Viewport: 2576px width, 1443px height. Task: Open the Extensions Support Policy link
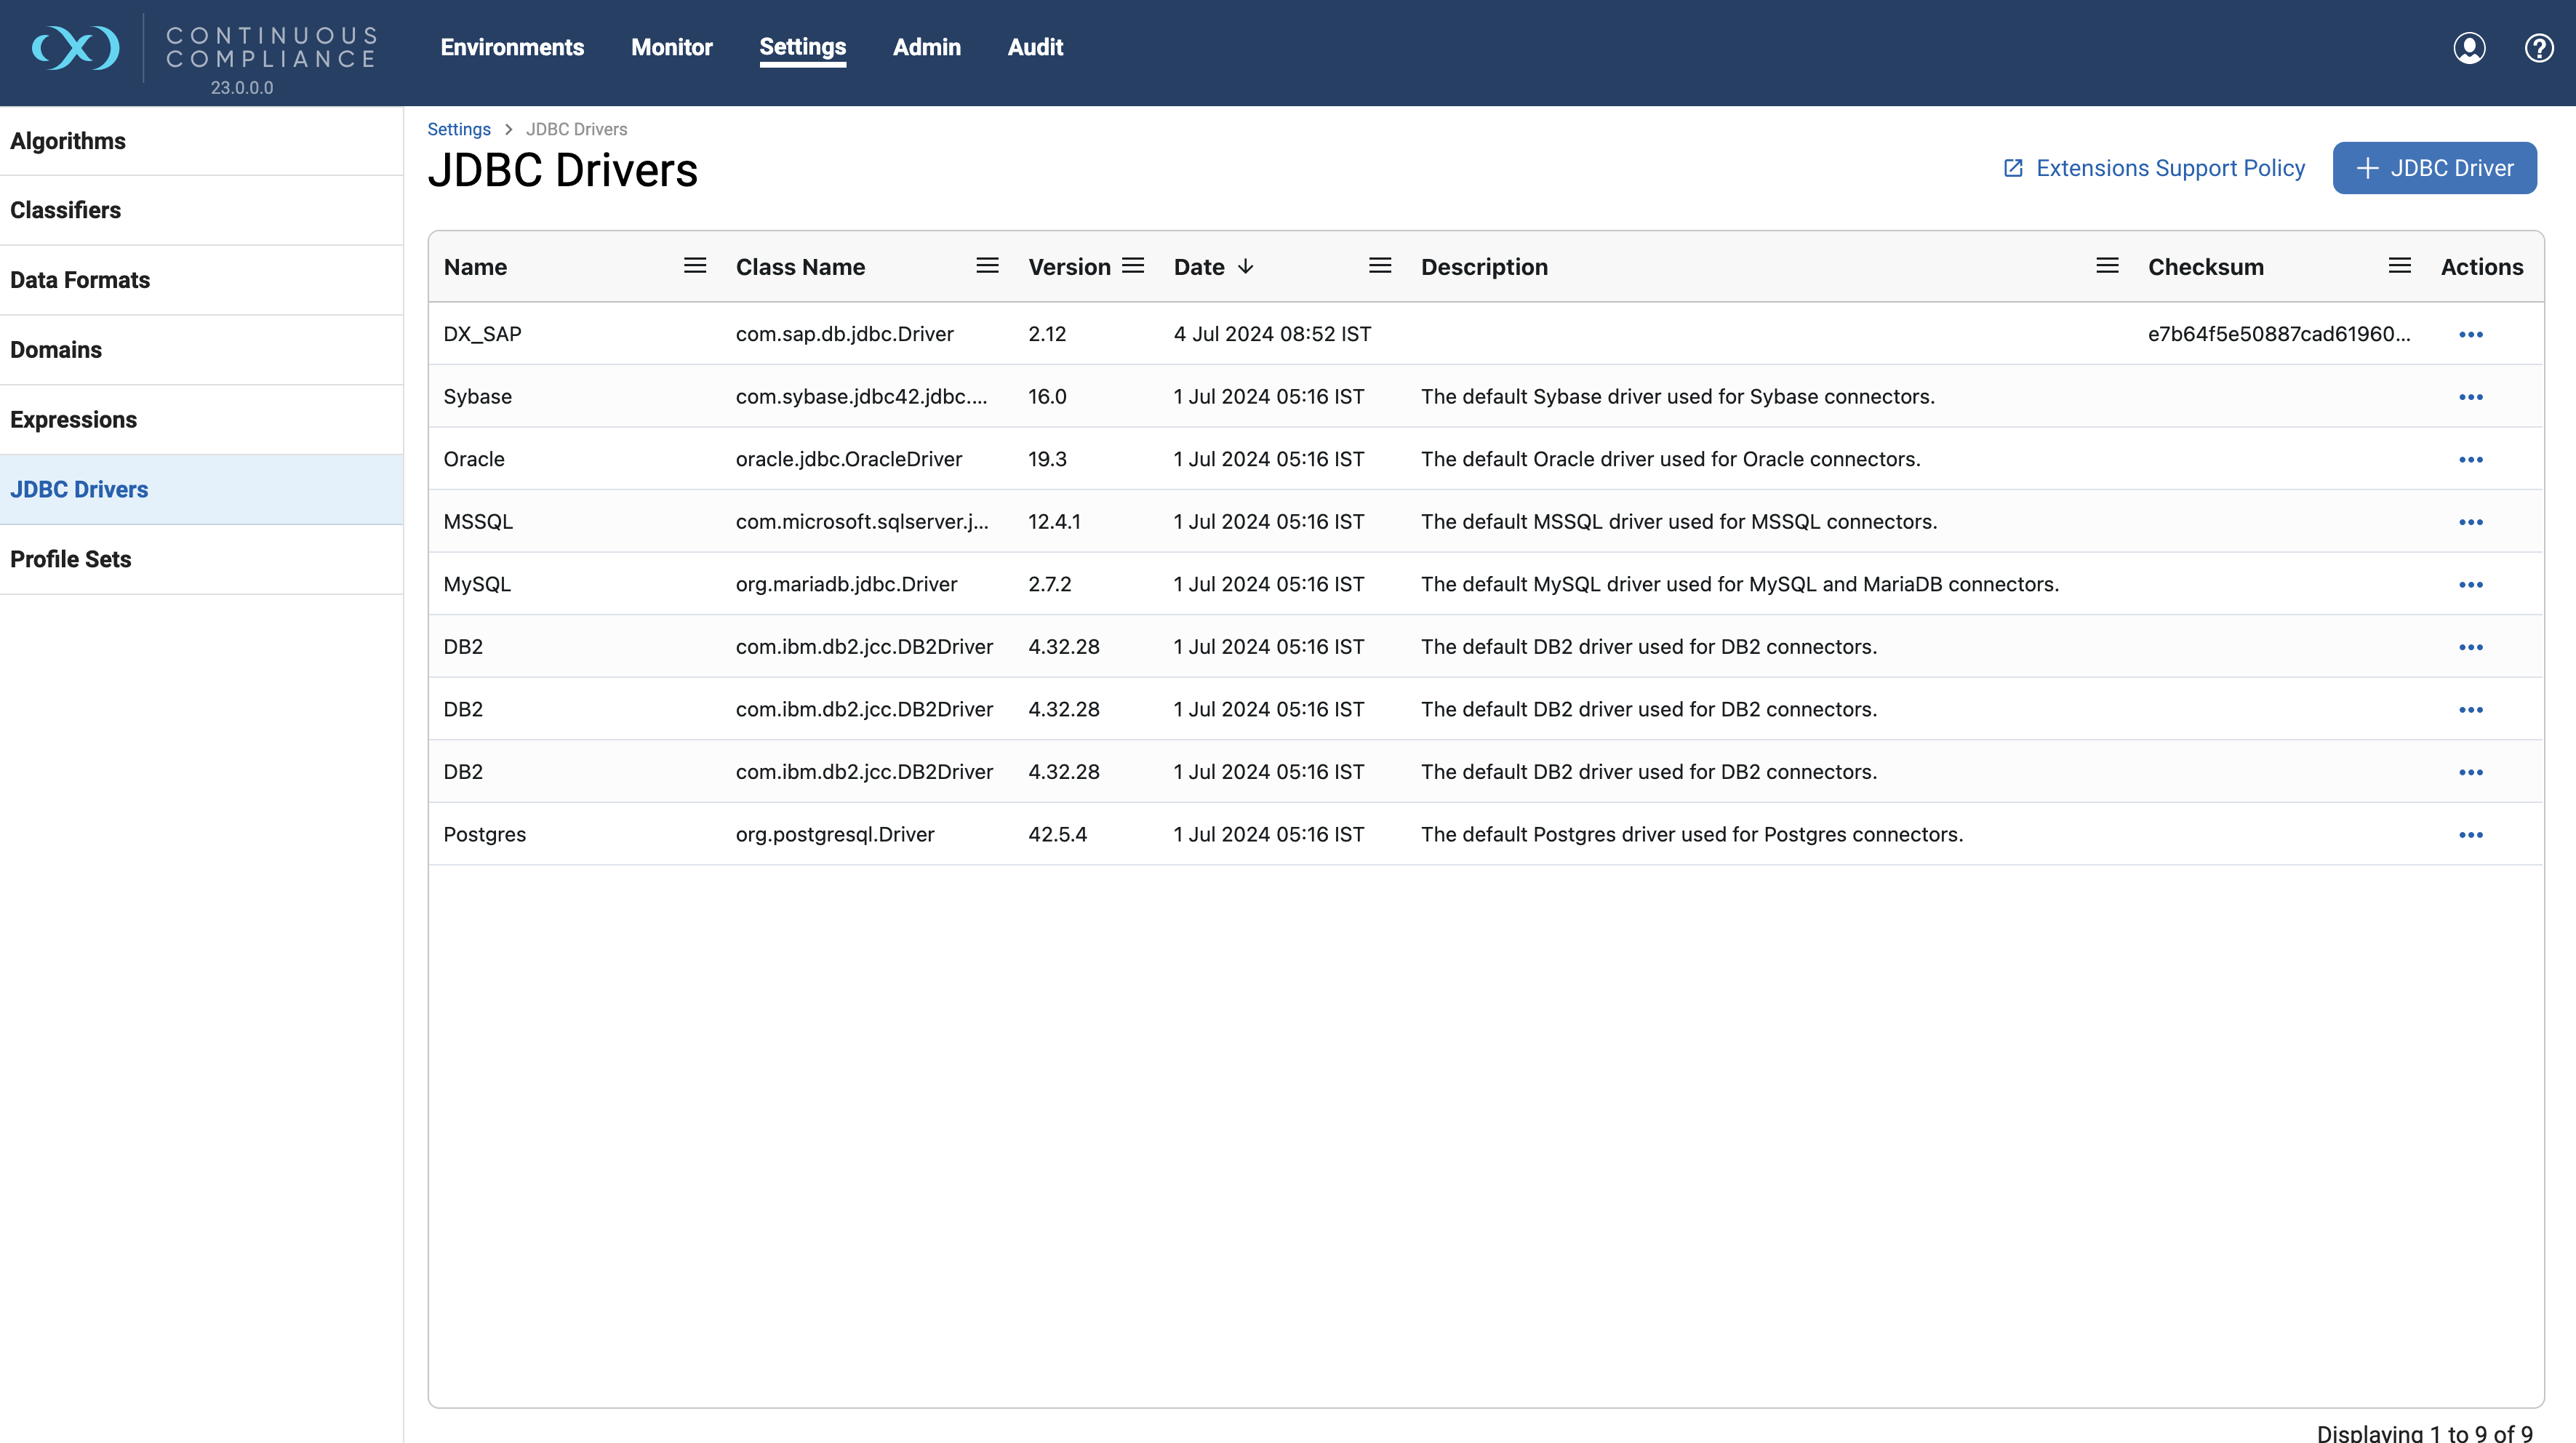point(2155,168)
